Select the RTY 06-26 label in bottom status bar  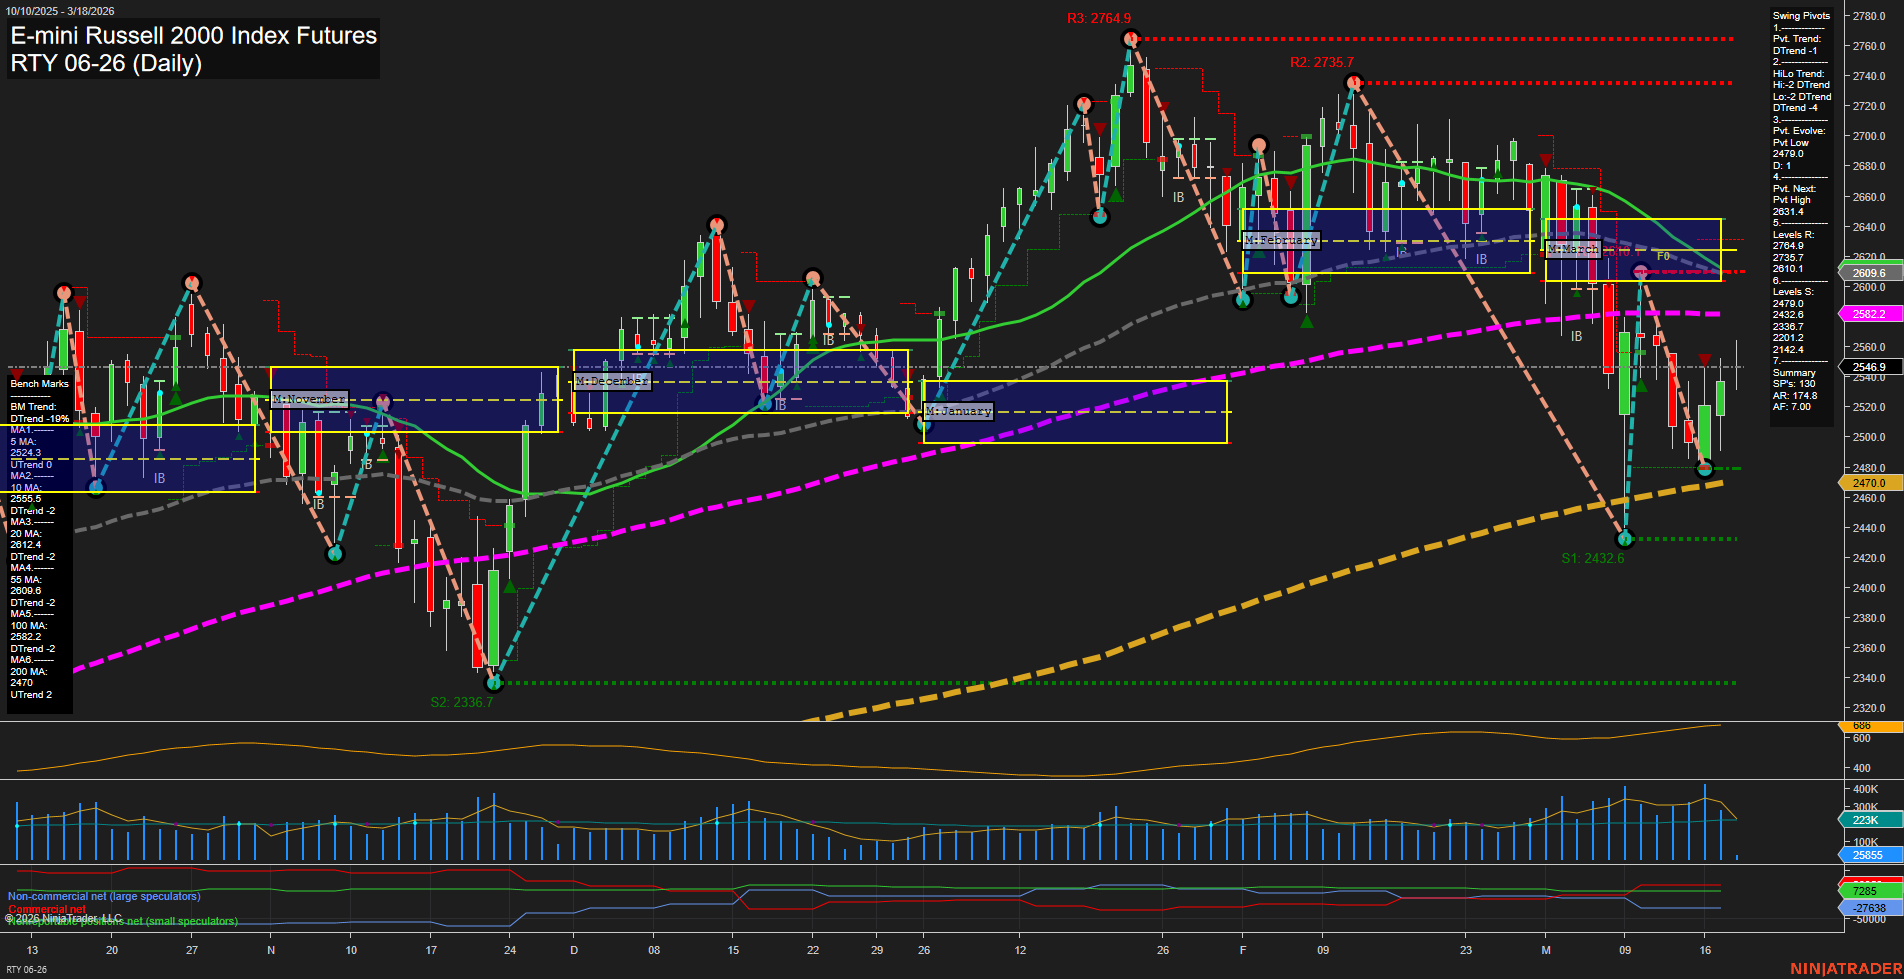point(25,969)
